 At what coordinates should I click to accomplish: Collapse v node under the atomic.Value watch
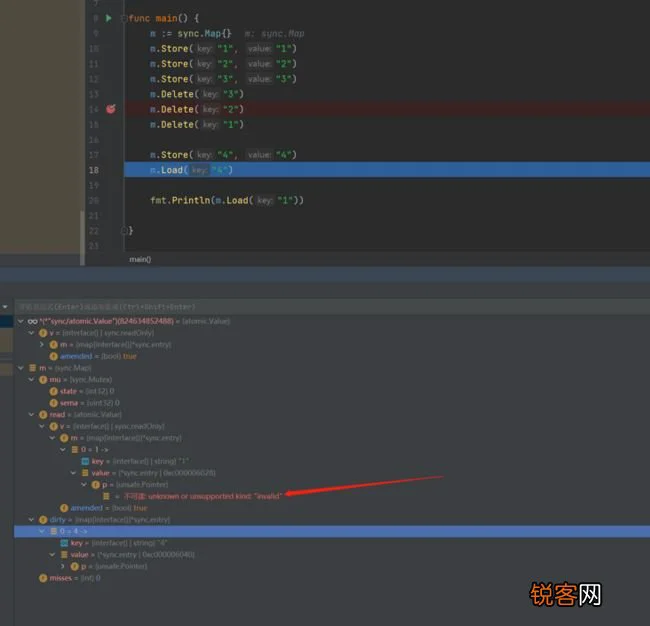pos(31,333)
